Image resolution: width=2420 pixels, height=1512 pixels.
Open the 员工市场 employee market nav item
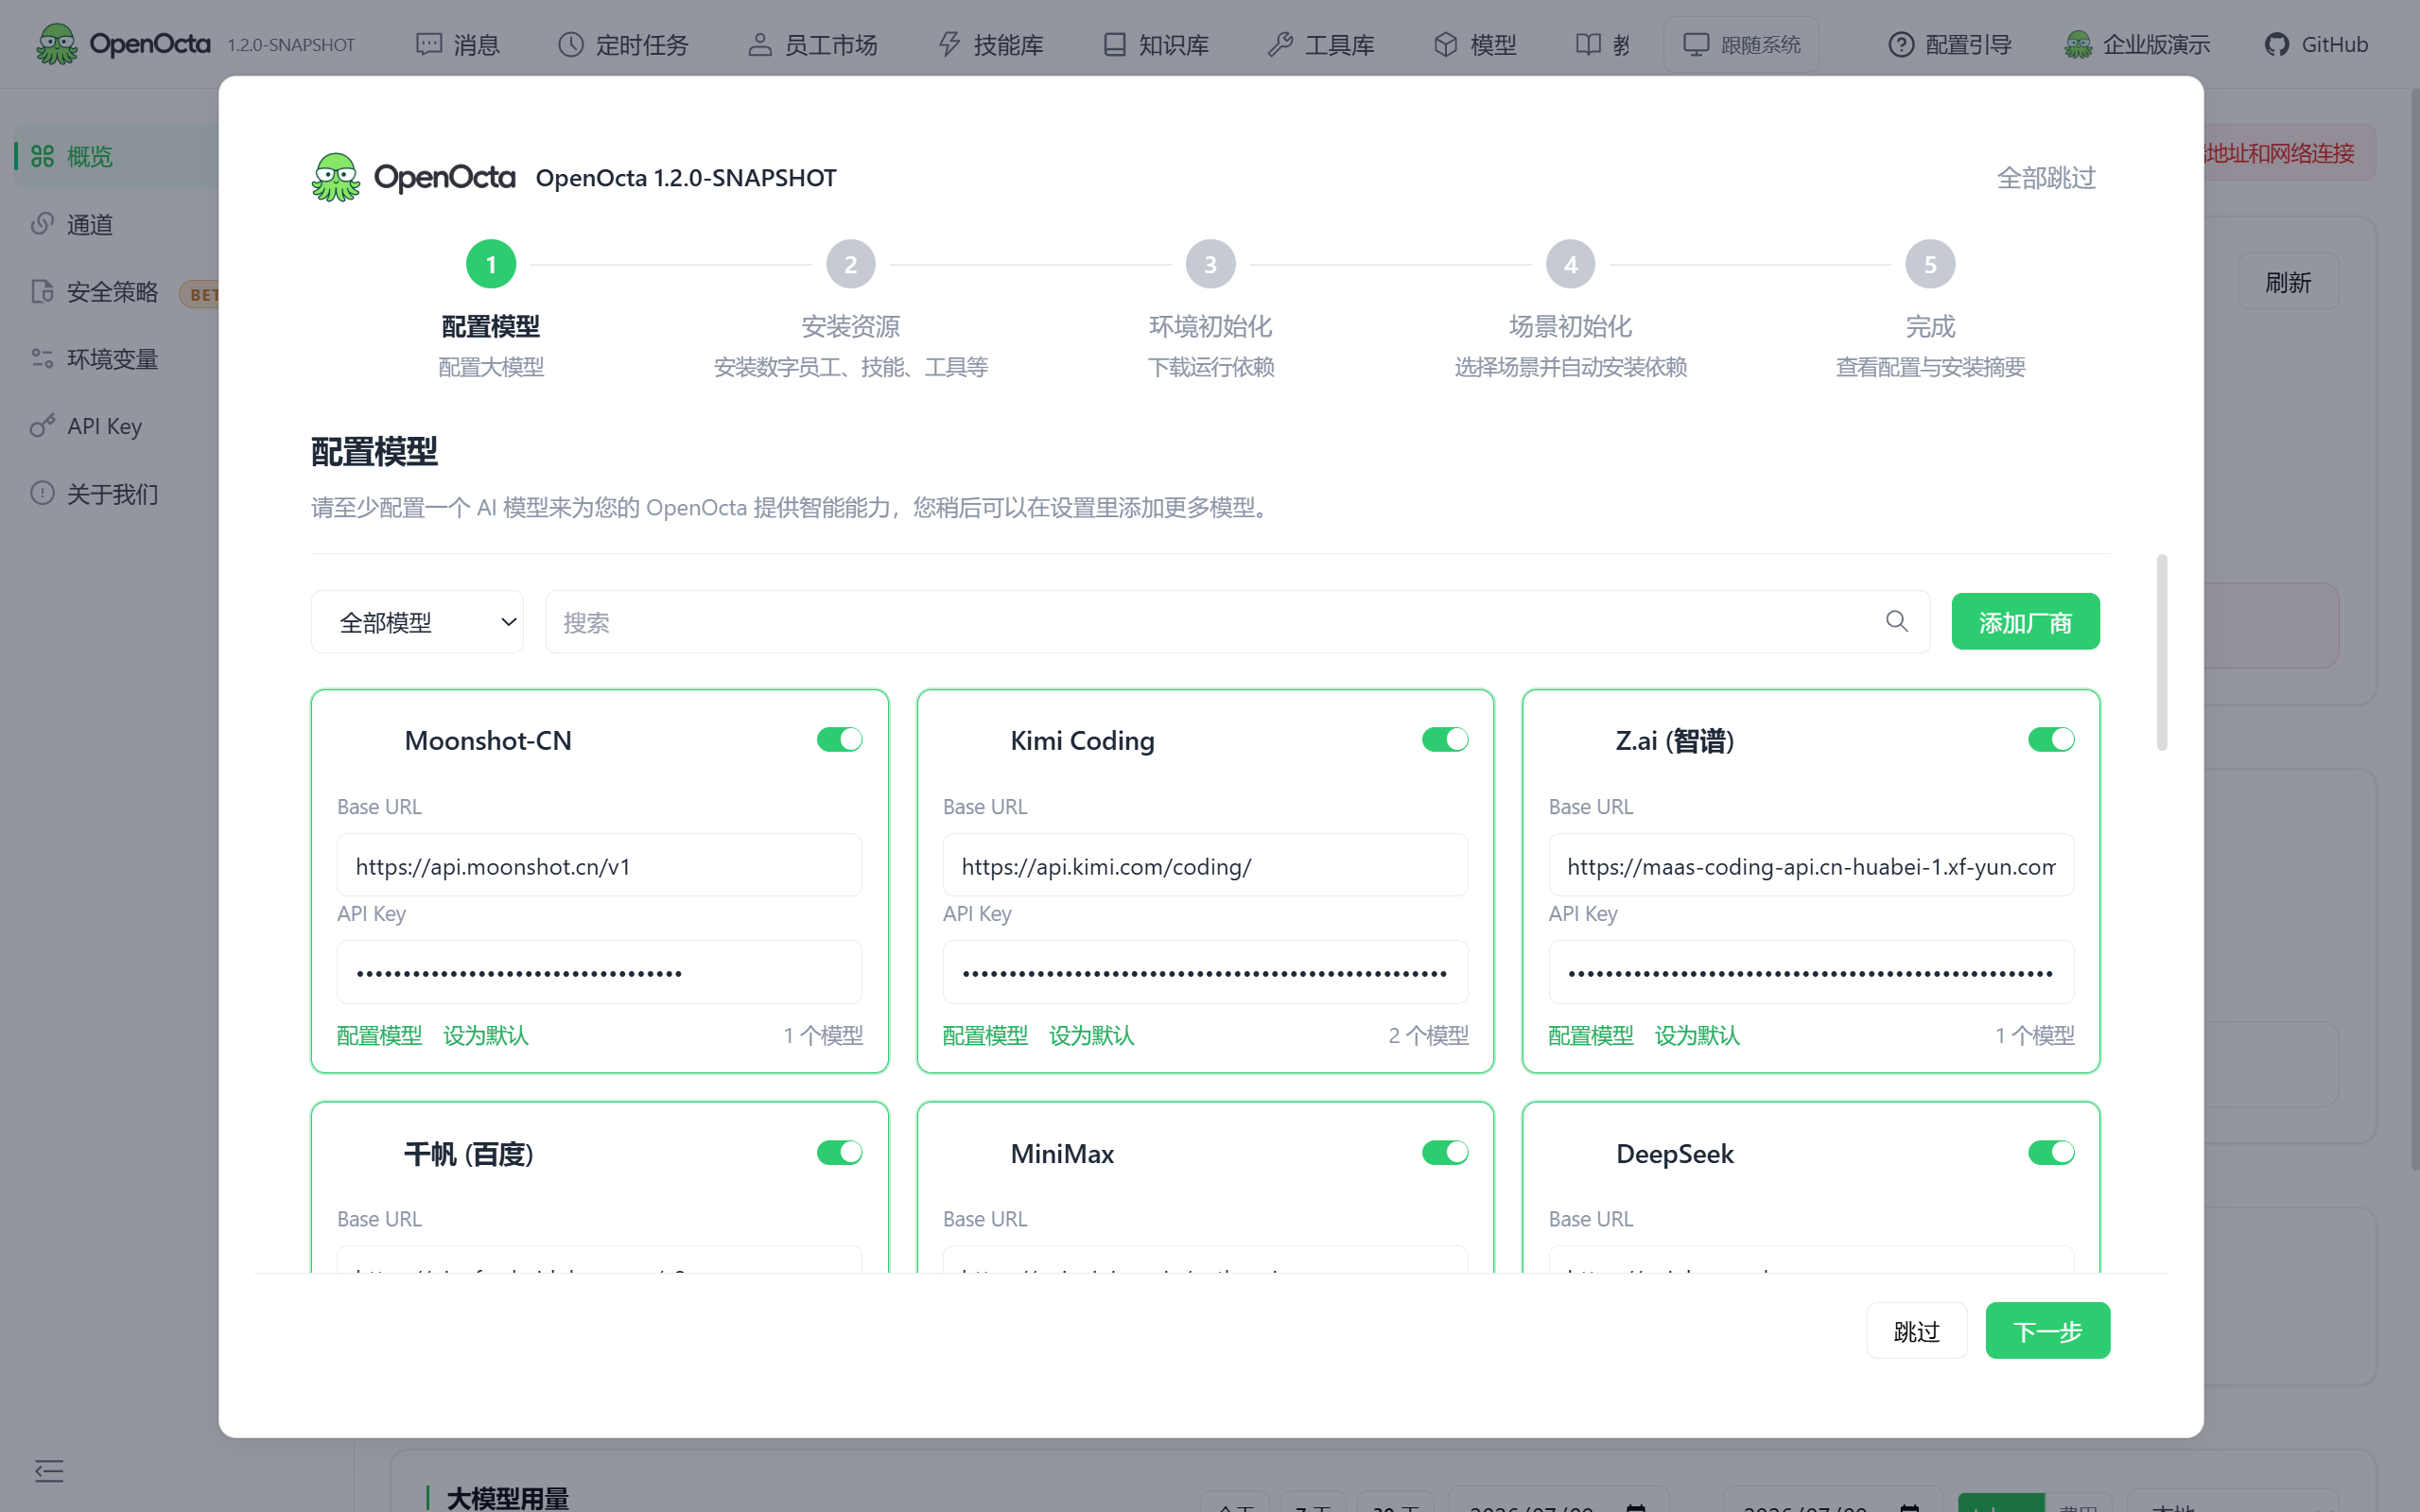tap(812, 44)
